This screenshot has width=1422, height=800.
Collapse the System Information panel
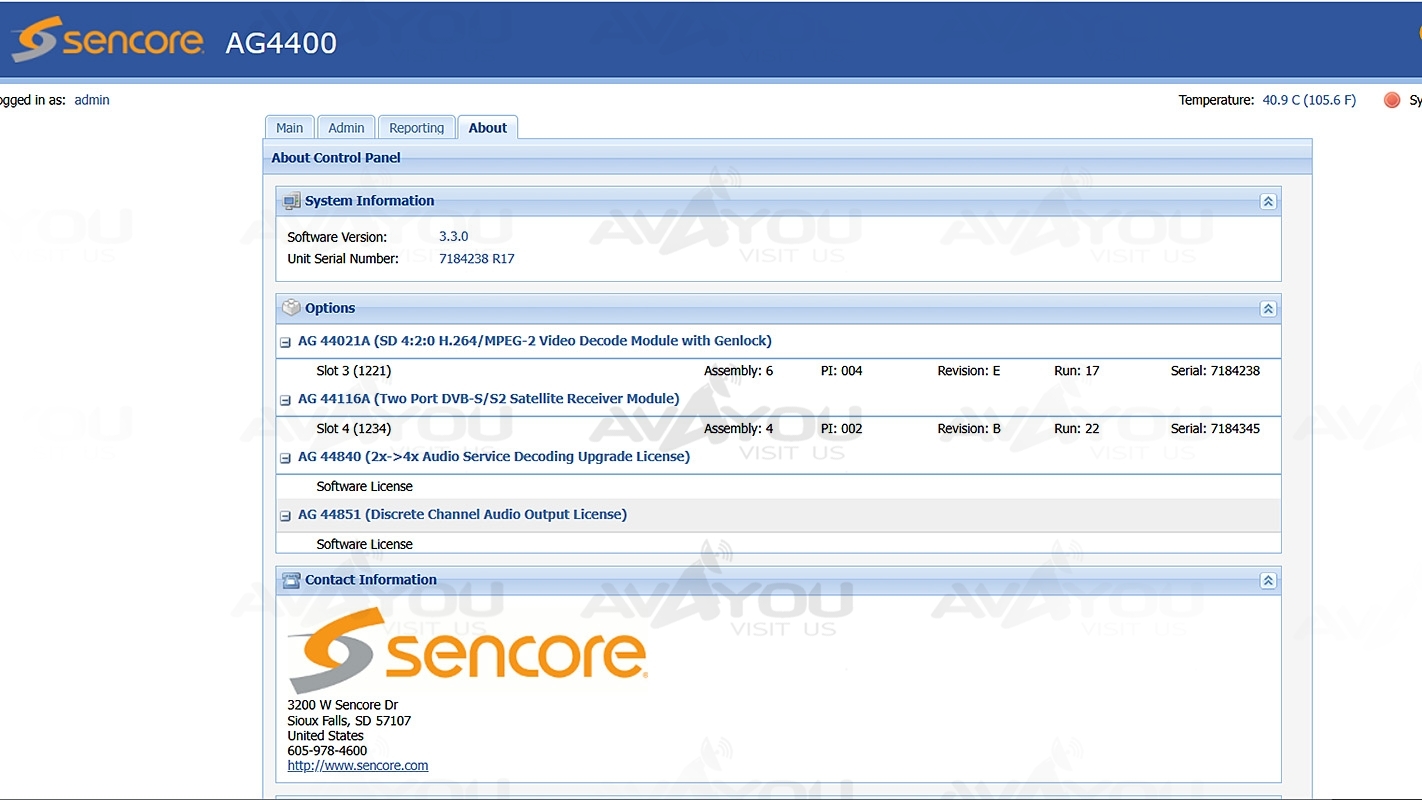pyautogui.click(x=1267, y=202)
